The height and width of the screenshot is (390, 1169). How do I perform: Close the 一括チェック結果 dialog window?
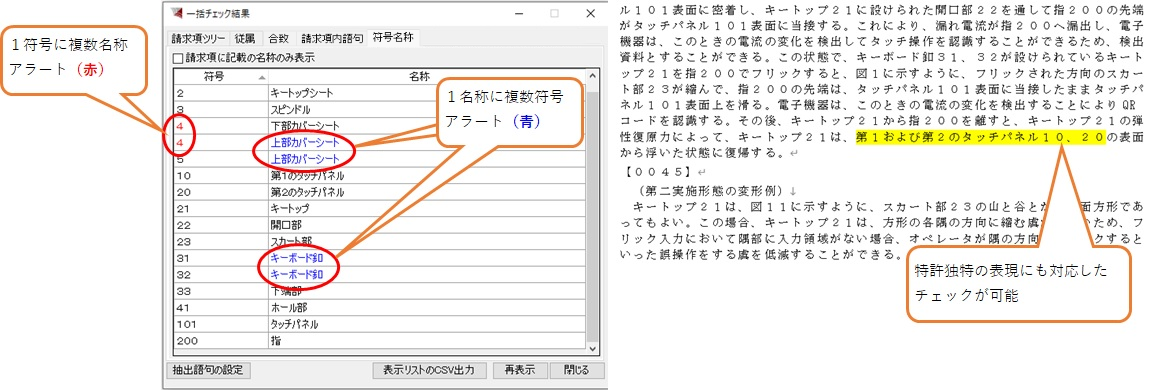pos(590,13)
